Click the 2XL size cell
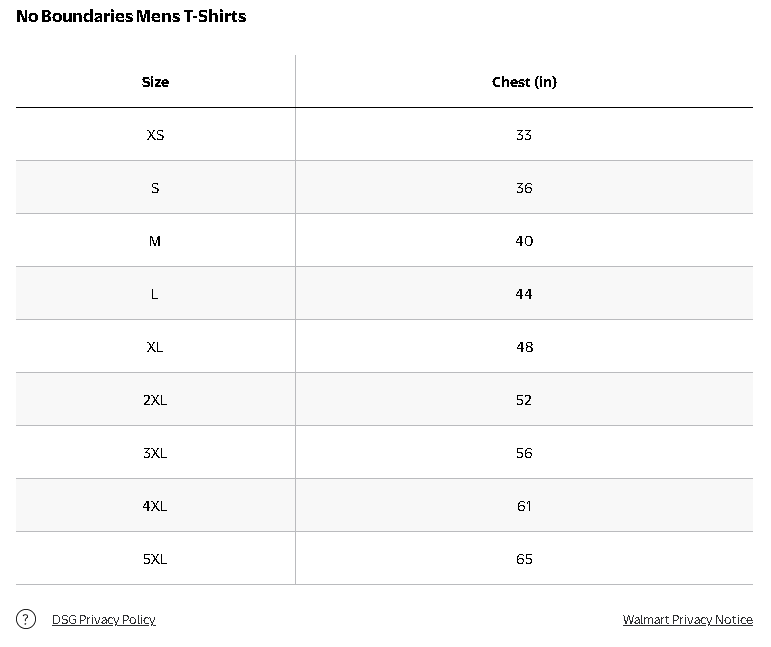This screenshot has width=771, height=647. [x=155, y=400]
